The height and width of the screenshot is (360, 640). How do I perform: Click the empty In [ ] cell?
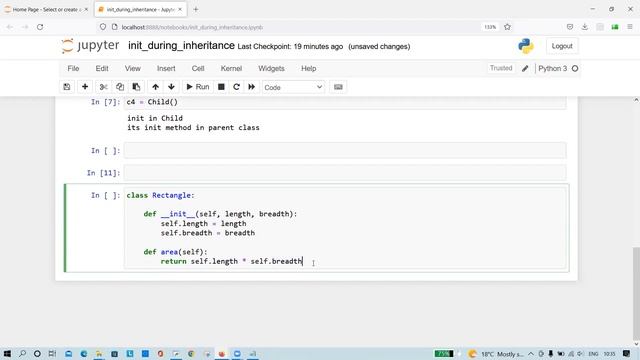pos(345,151)
